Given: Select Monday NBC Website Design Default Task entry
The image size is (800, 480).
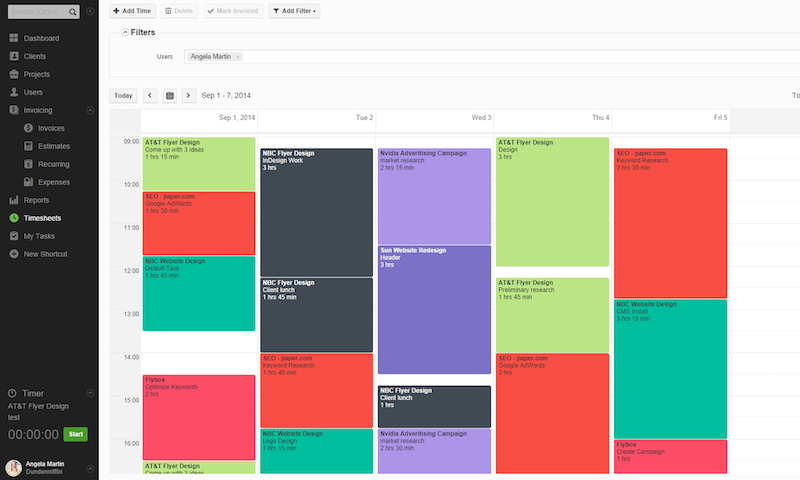Looking at the screenshot, I should pyautogui.click(x=199, y=293).
